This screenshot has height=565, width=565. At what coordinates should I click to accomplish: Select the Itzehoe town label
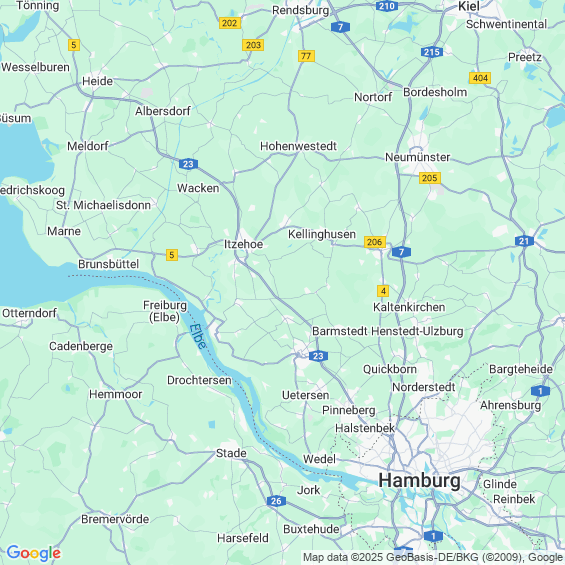point(244,244)
